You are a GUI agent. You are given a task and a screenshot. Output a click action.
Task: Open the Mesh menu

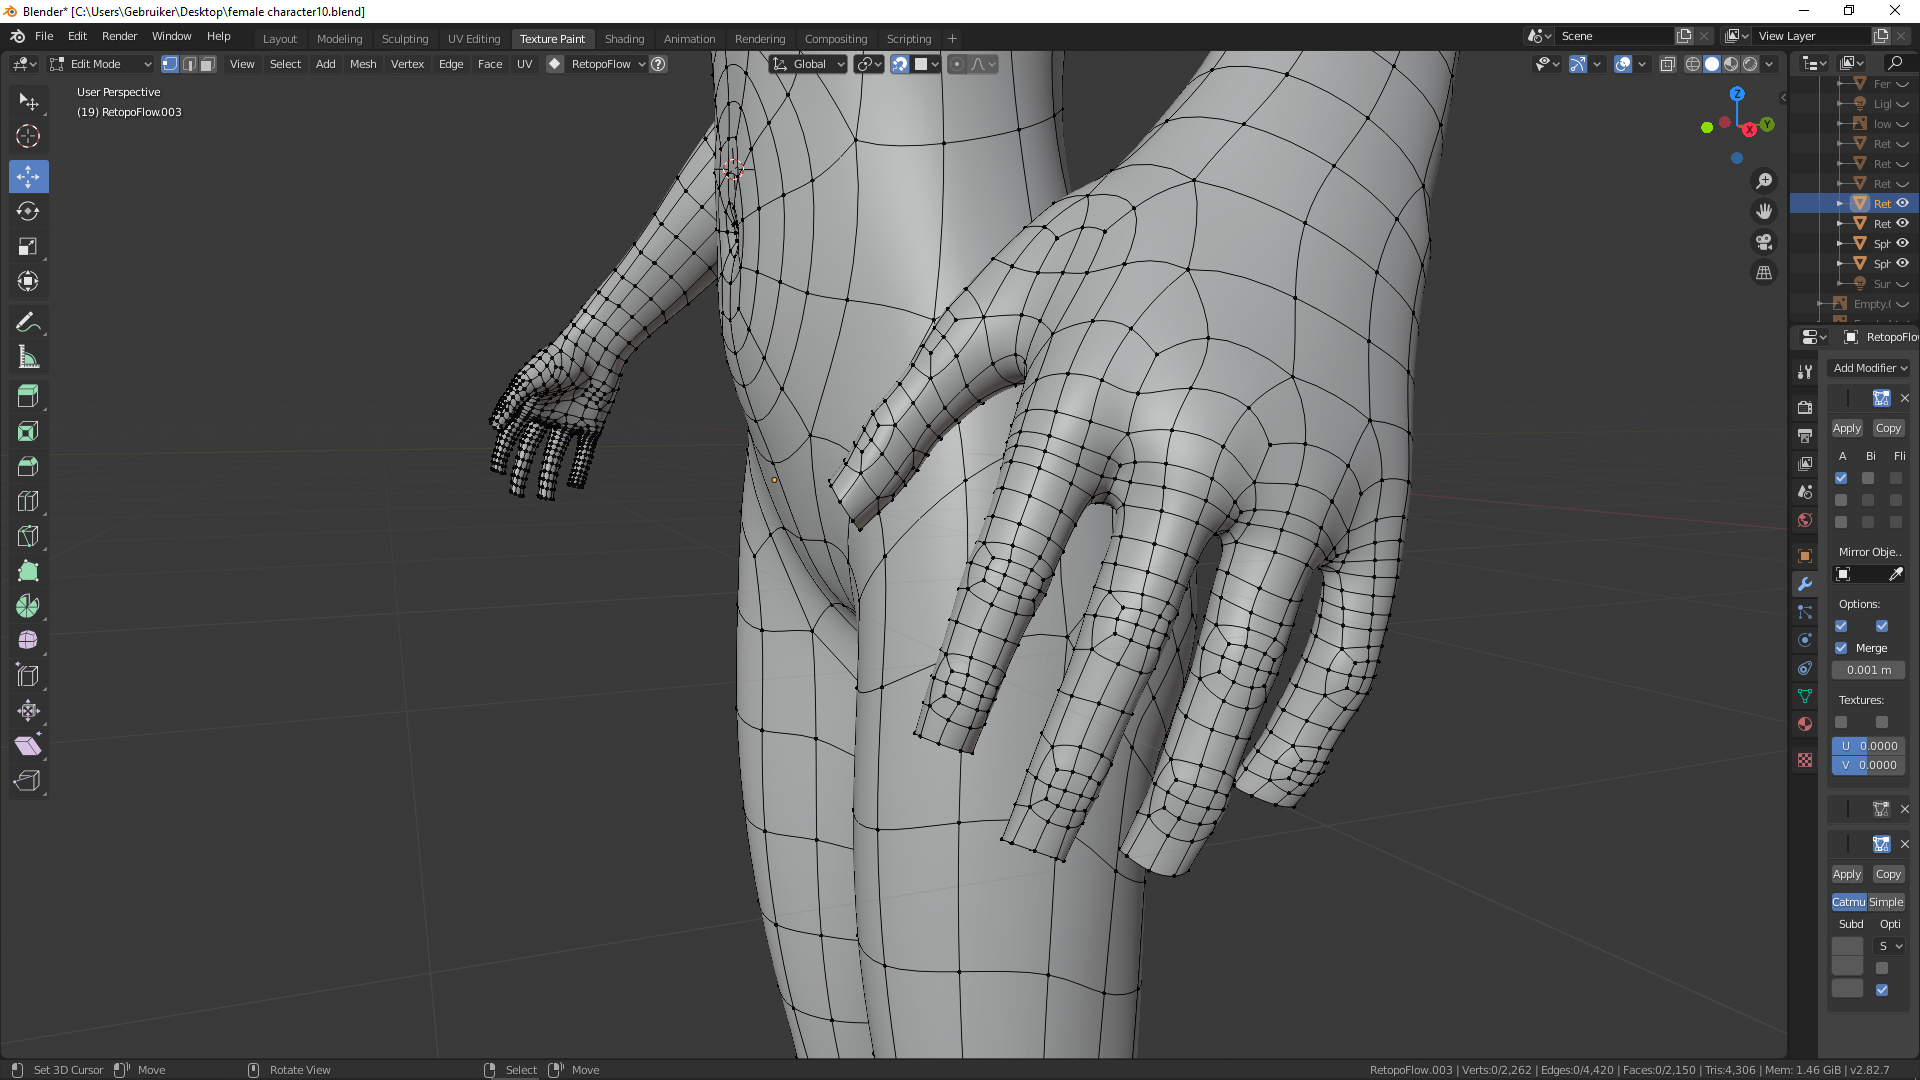(363, 64)
